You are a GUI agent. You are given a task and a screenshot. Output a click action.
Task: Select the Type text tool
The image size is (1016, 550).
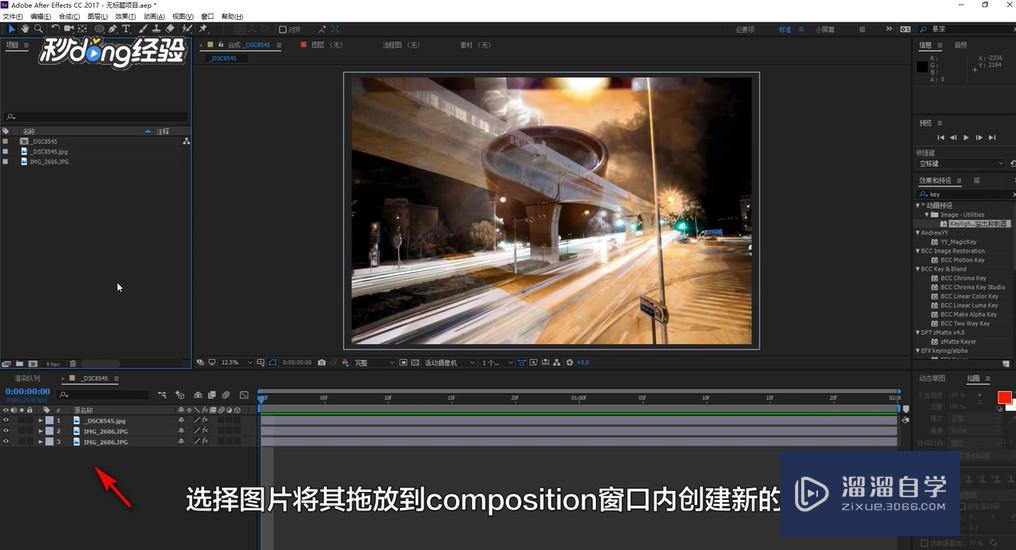(x=126, y=29)
